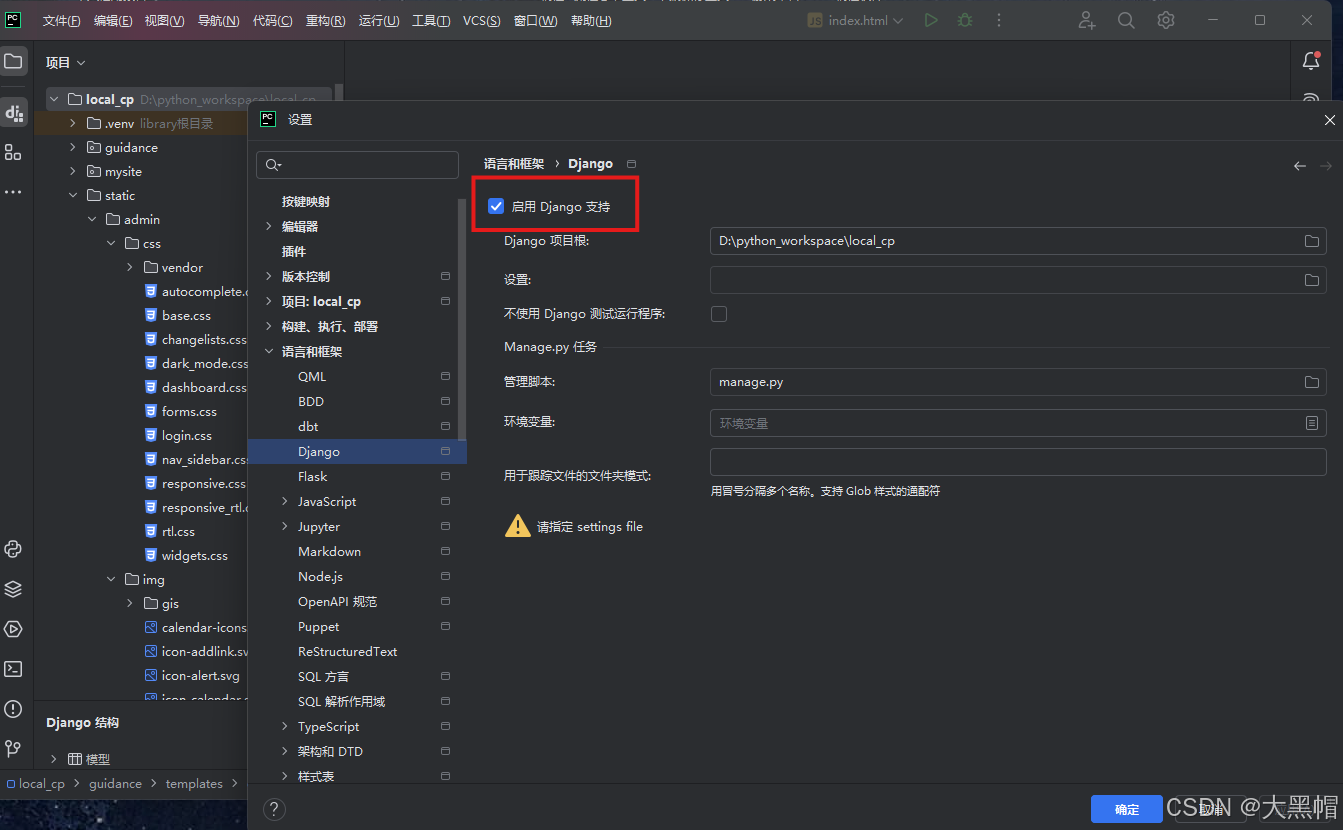The height and width of the screenshot is (830, 1343).
Task: Click the 管理脚本 manage.py input field
Action: (1018, 382)
